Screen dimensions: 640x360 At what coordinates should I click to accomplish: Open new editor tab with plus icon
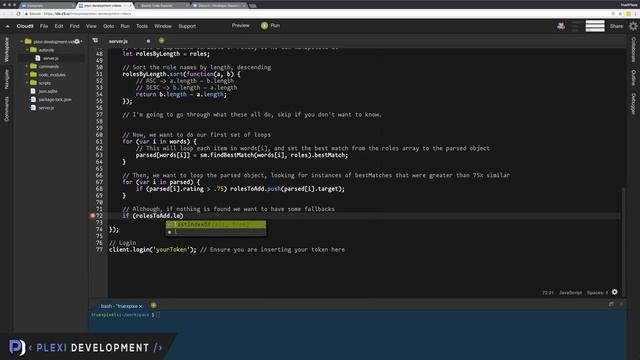coord(161,41)
